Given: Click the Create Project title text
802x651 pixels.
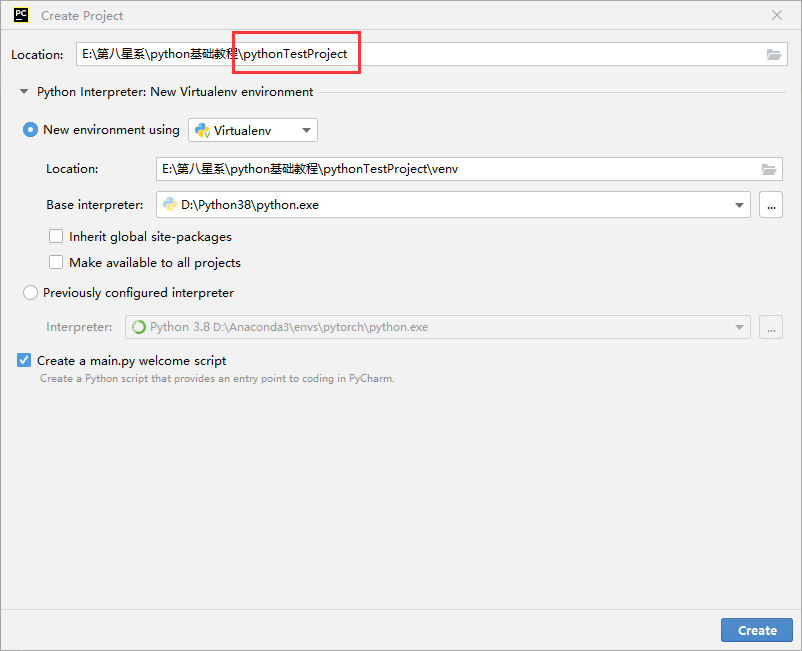Looking at the screenshot, I should click(x=82, y=16).
